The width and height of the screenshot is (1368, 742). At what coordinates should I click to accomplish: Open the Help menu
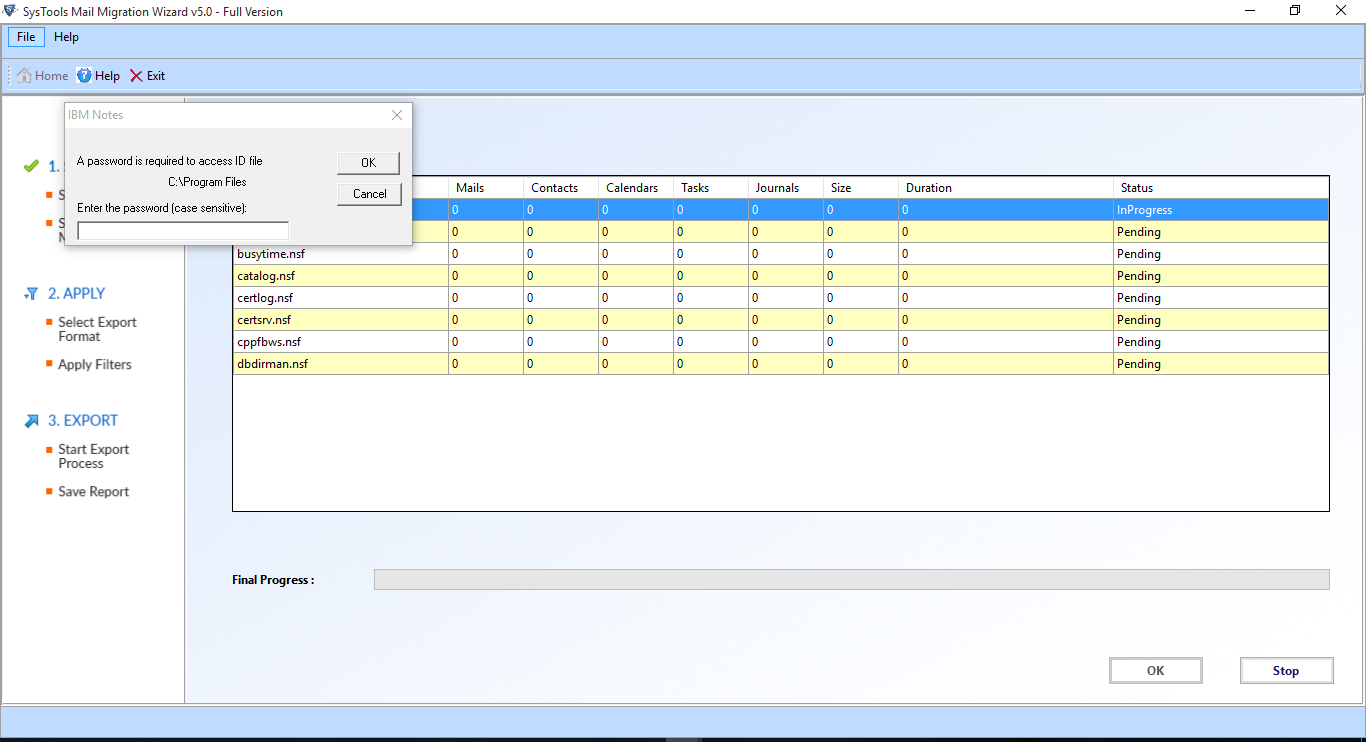66,37
